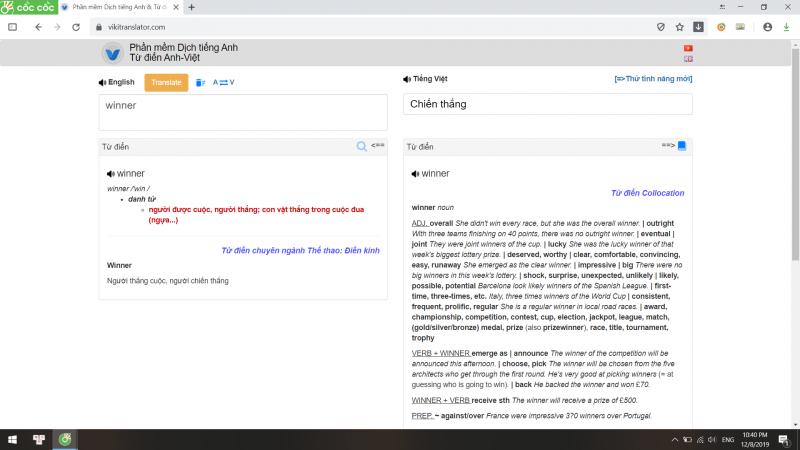Click the battery tray icon
This screenshot has height=450, width=800.
pyautogui.click(x=687, y=439)
